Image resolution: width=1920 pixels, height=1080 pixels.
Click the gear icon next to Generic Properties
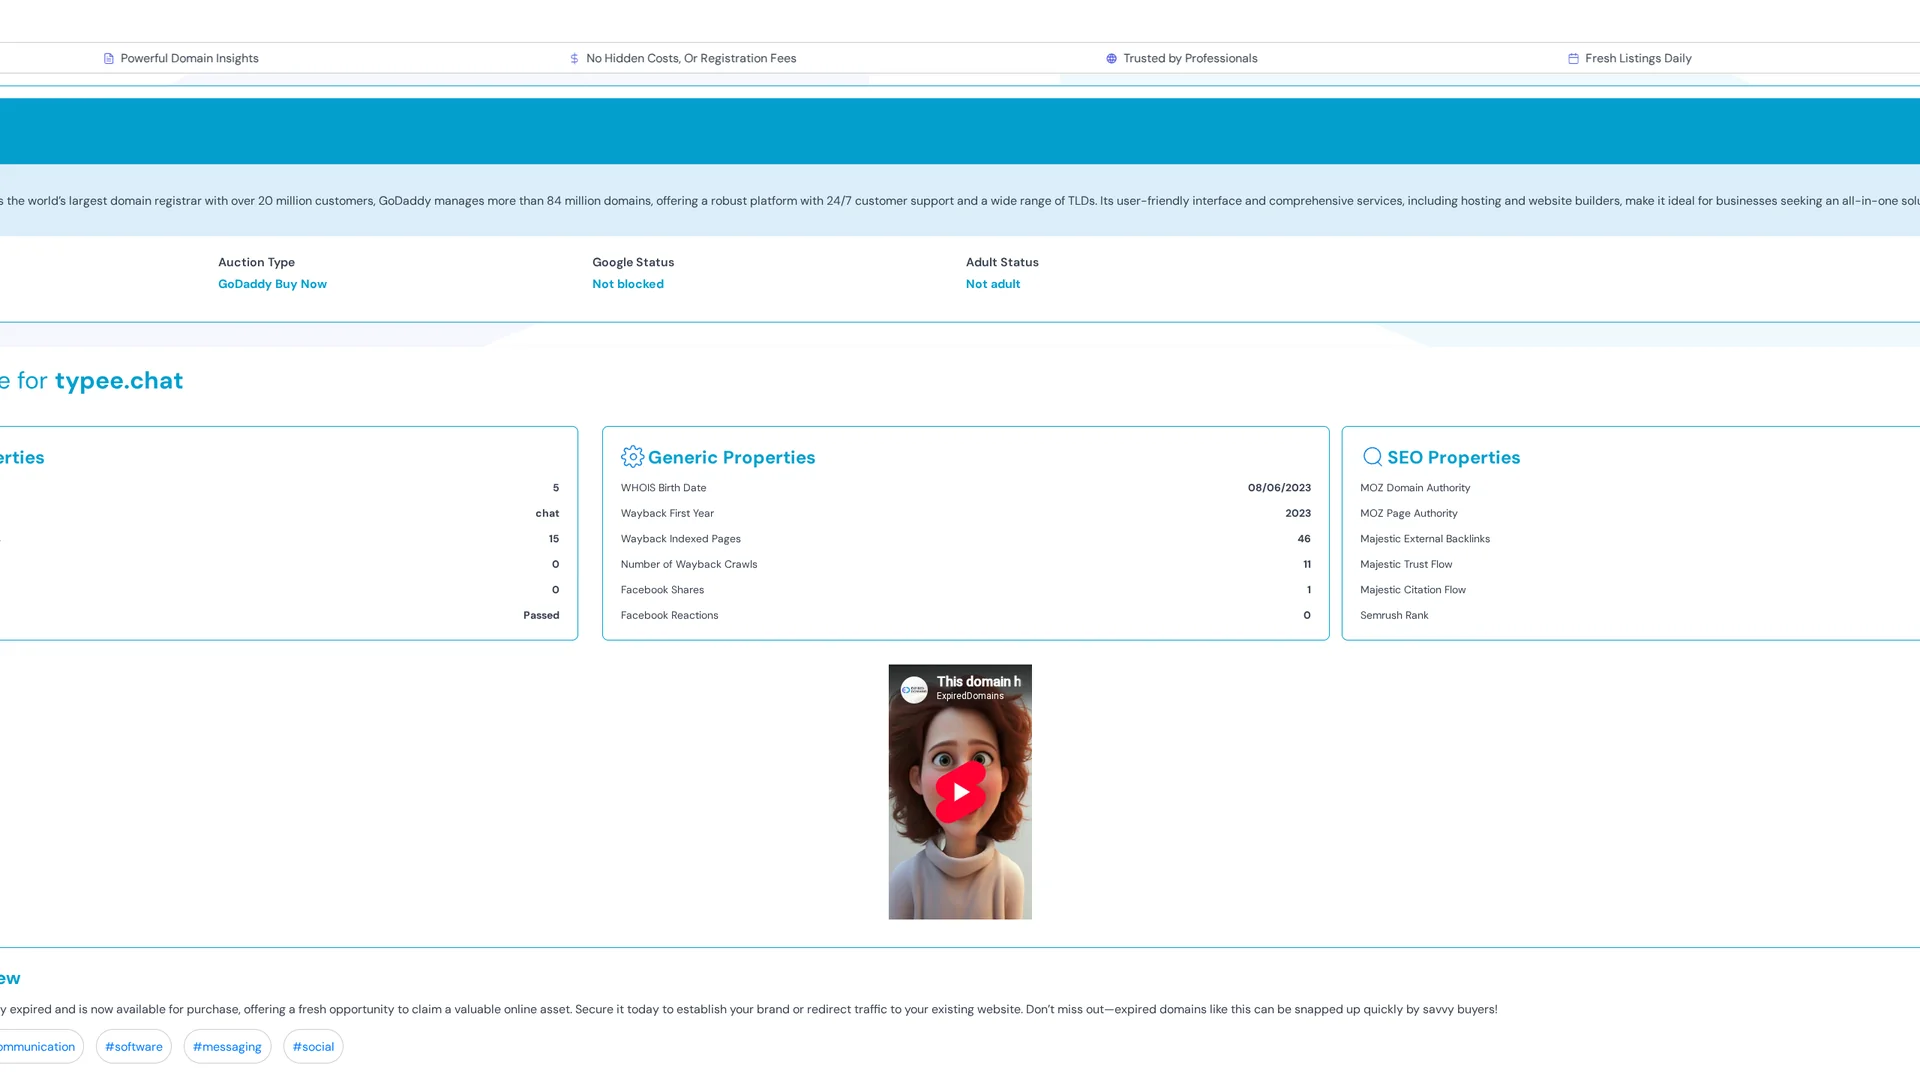[x=632, y=457]
